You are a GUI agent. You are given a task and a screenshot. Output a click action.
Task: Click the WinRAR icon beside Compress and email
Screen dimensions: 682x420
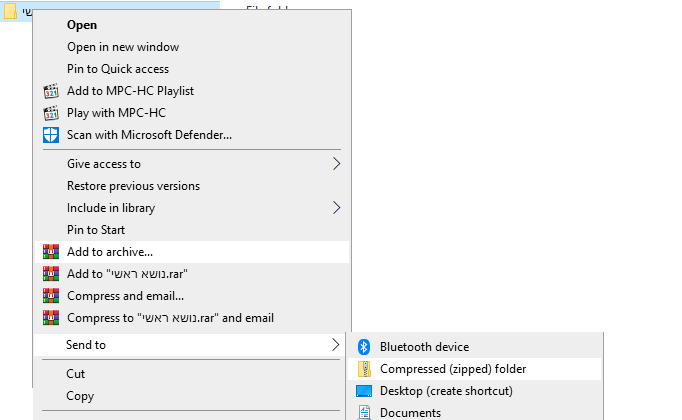pos(51,296)
